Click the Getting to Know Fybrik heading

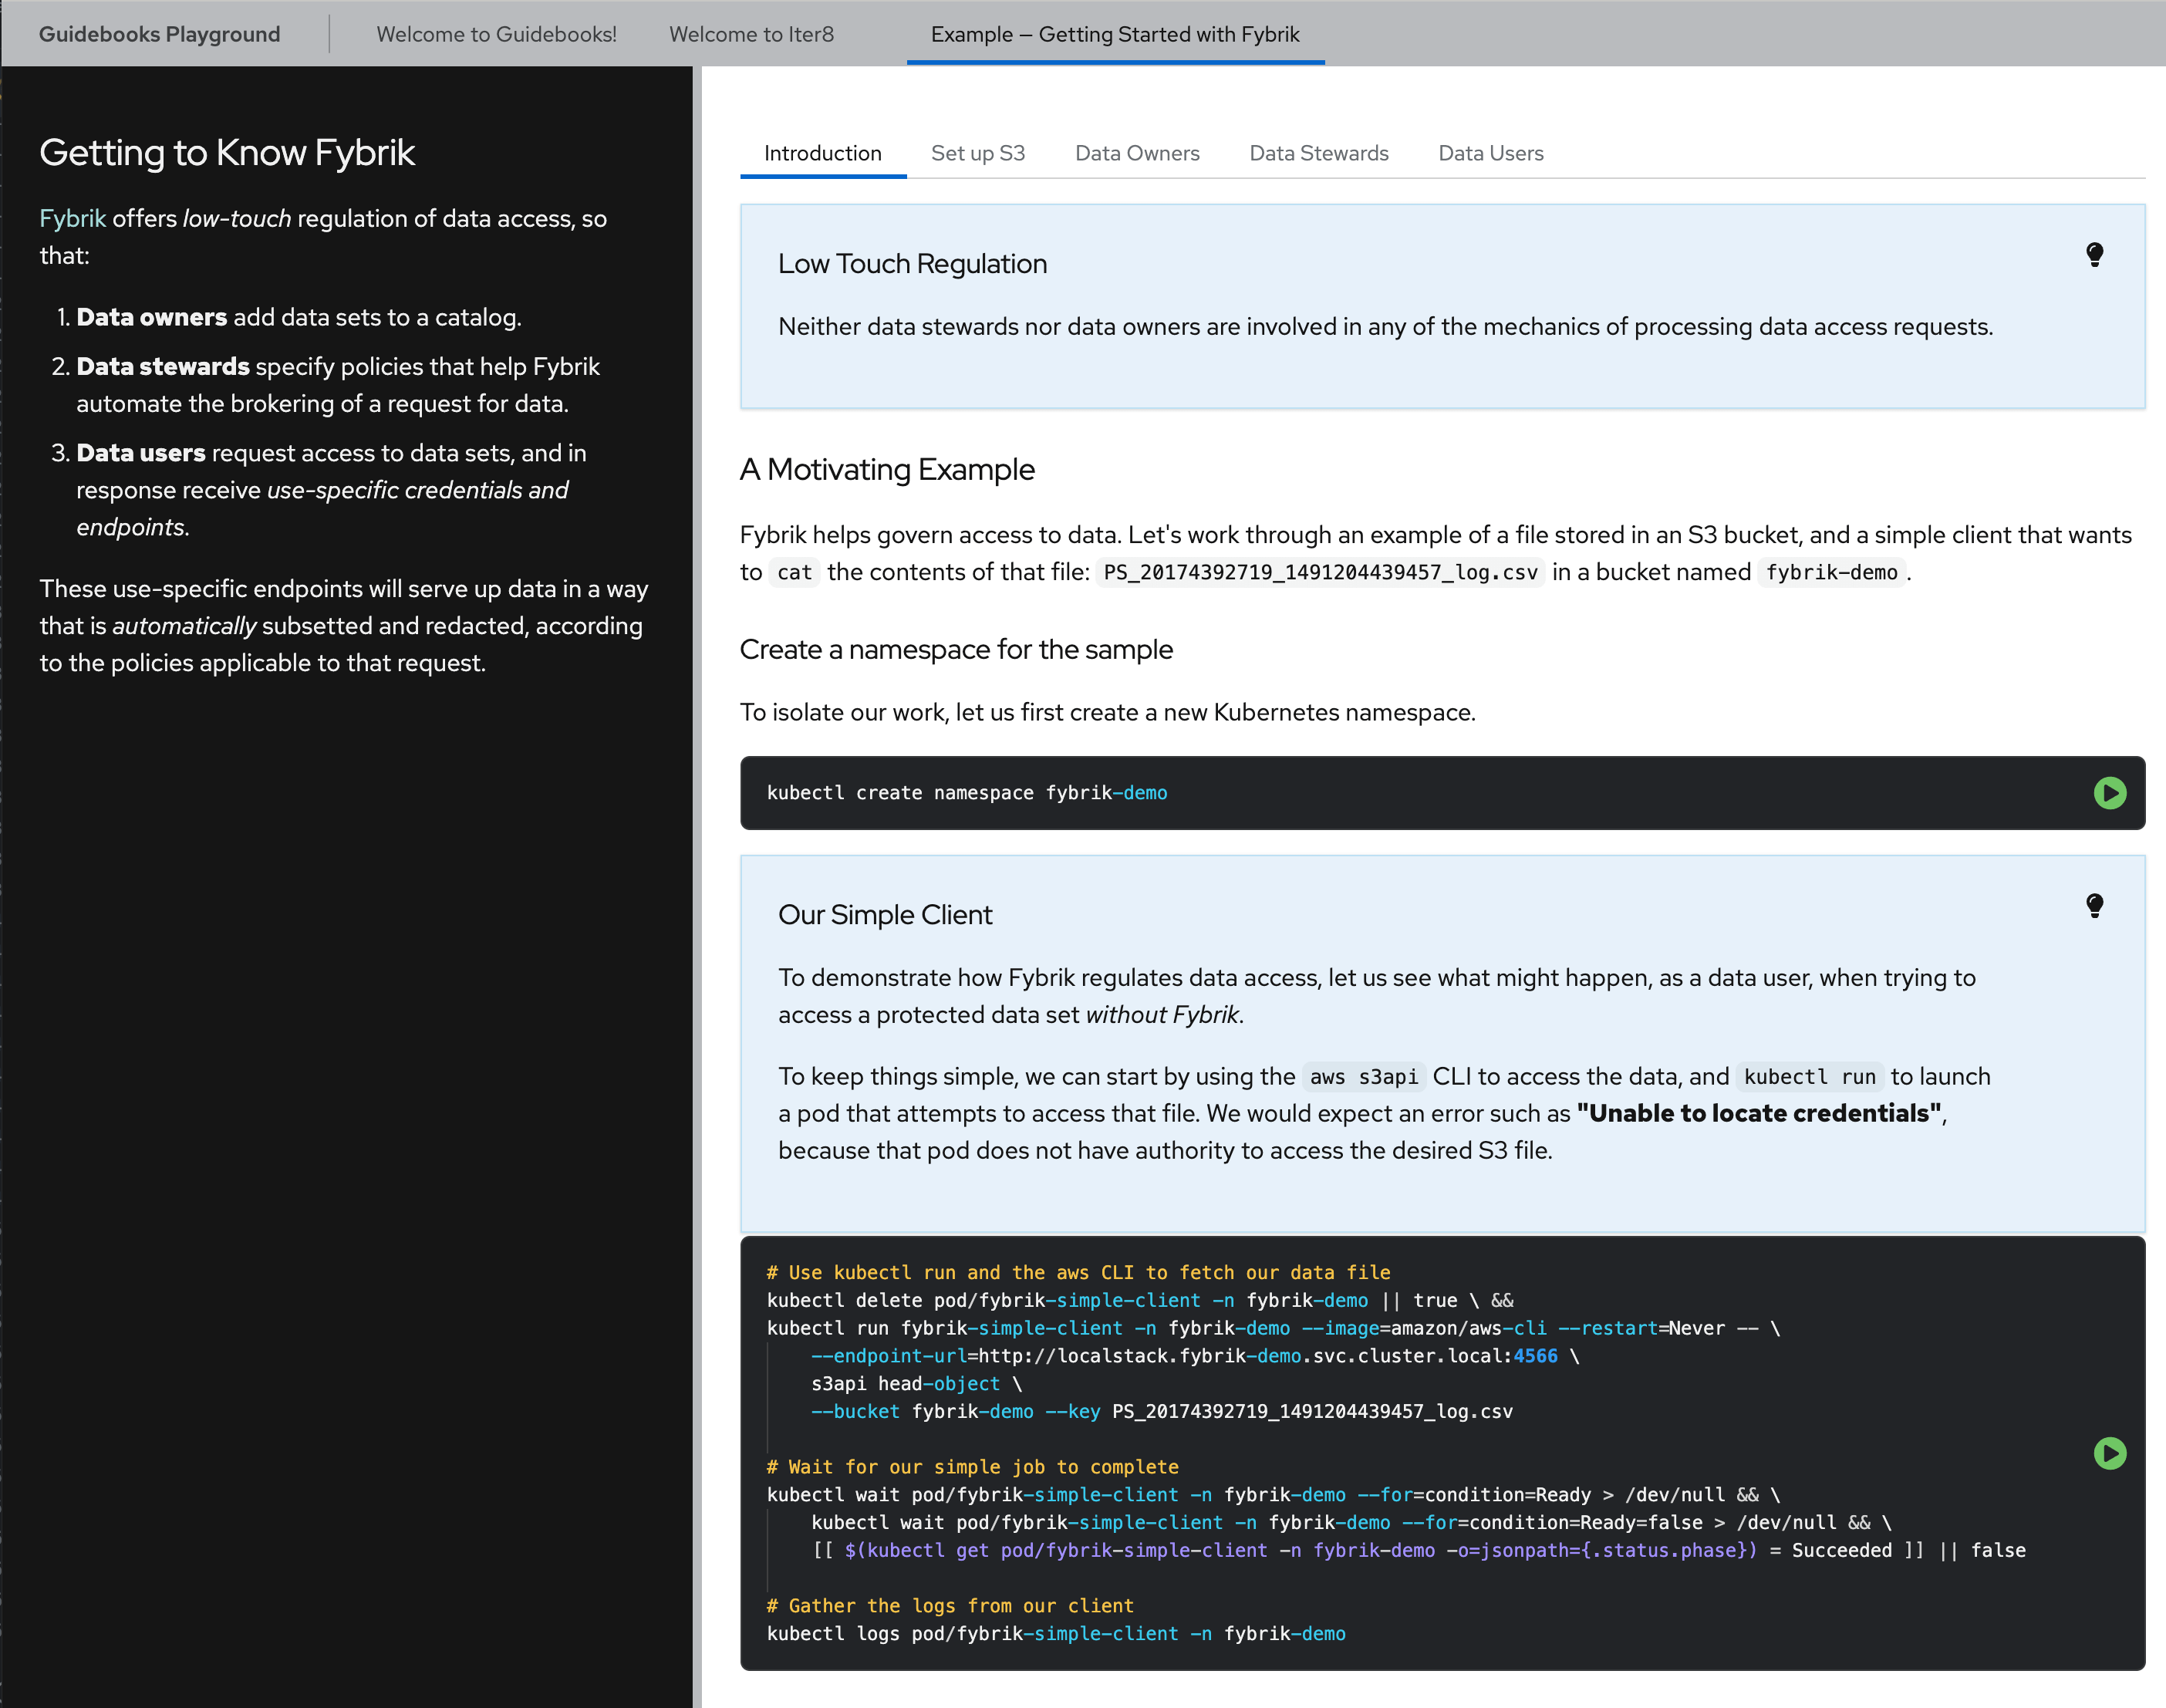(x=227, y=152)
